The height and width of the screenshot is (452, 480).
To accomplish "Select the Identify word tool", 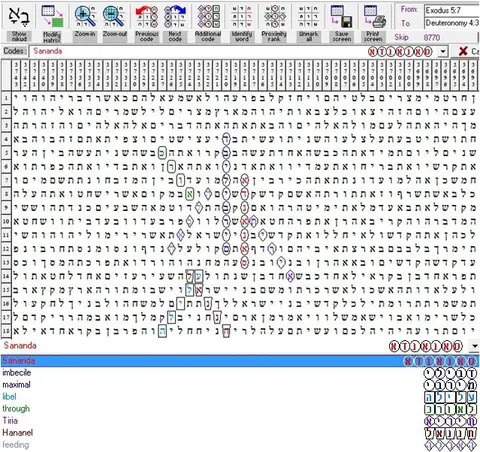I will pos(242,16).
